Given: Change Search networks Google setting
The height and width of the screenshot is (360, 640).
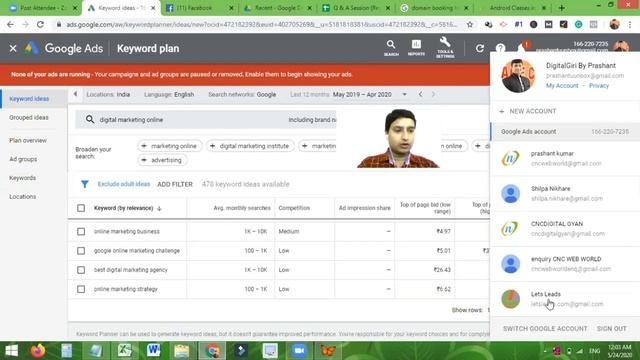Looking at the screenshot, I should [x=242, y=94].
